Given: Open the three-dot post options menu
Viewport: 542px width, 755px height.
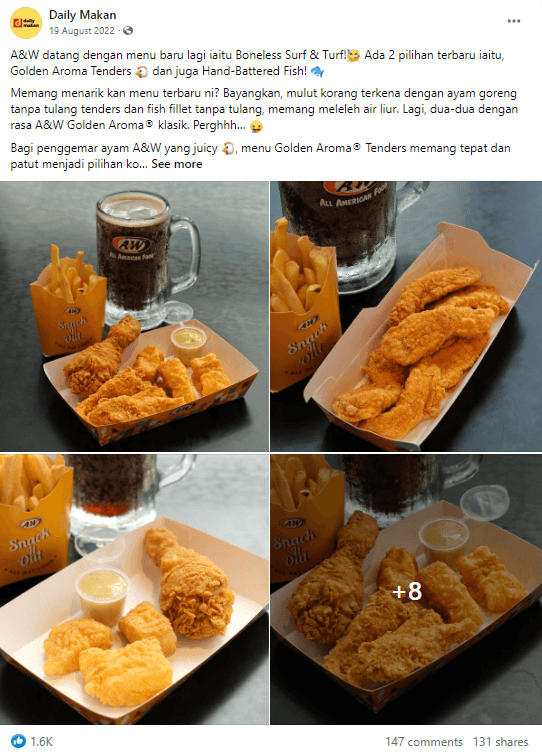Looking at the screenshot, I should (514, 21).
